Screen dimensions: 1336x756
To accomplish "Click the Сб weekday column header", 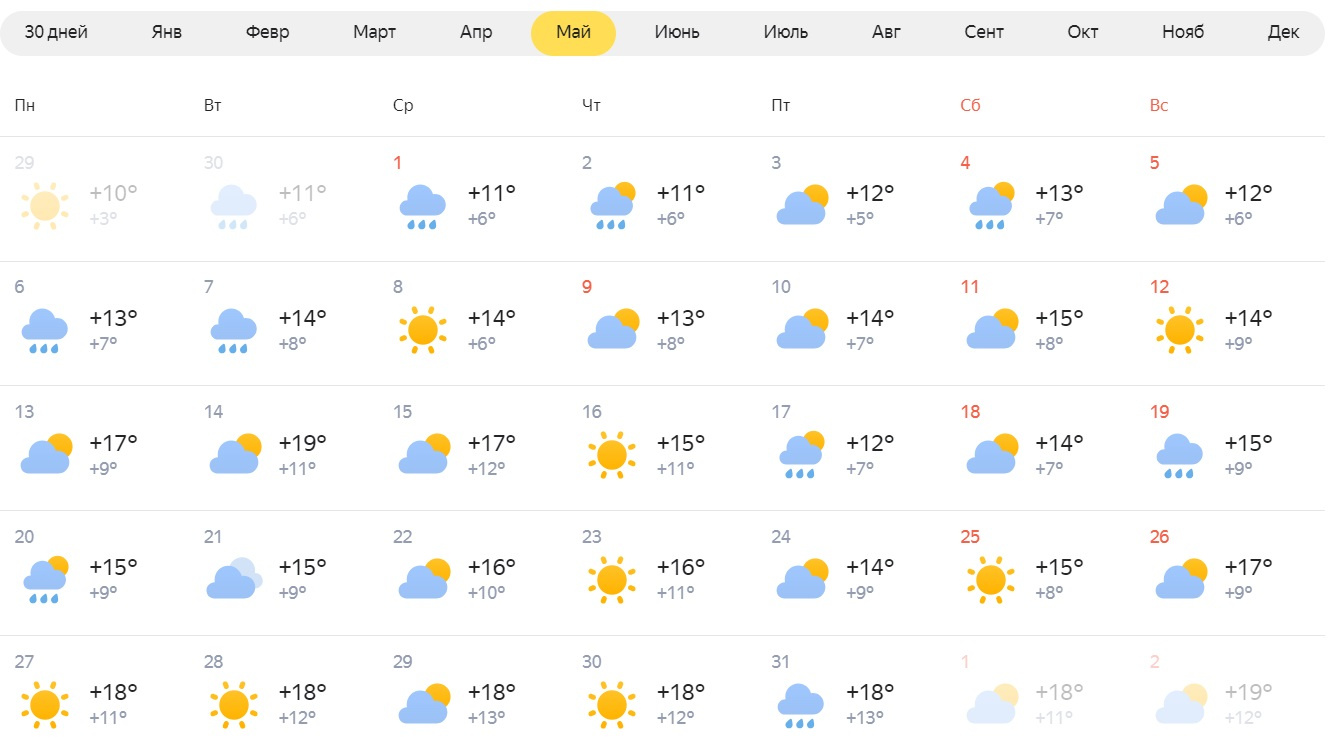I will click(x=970, y=105).
